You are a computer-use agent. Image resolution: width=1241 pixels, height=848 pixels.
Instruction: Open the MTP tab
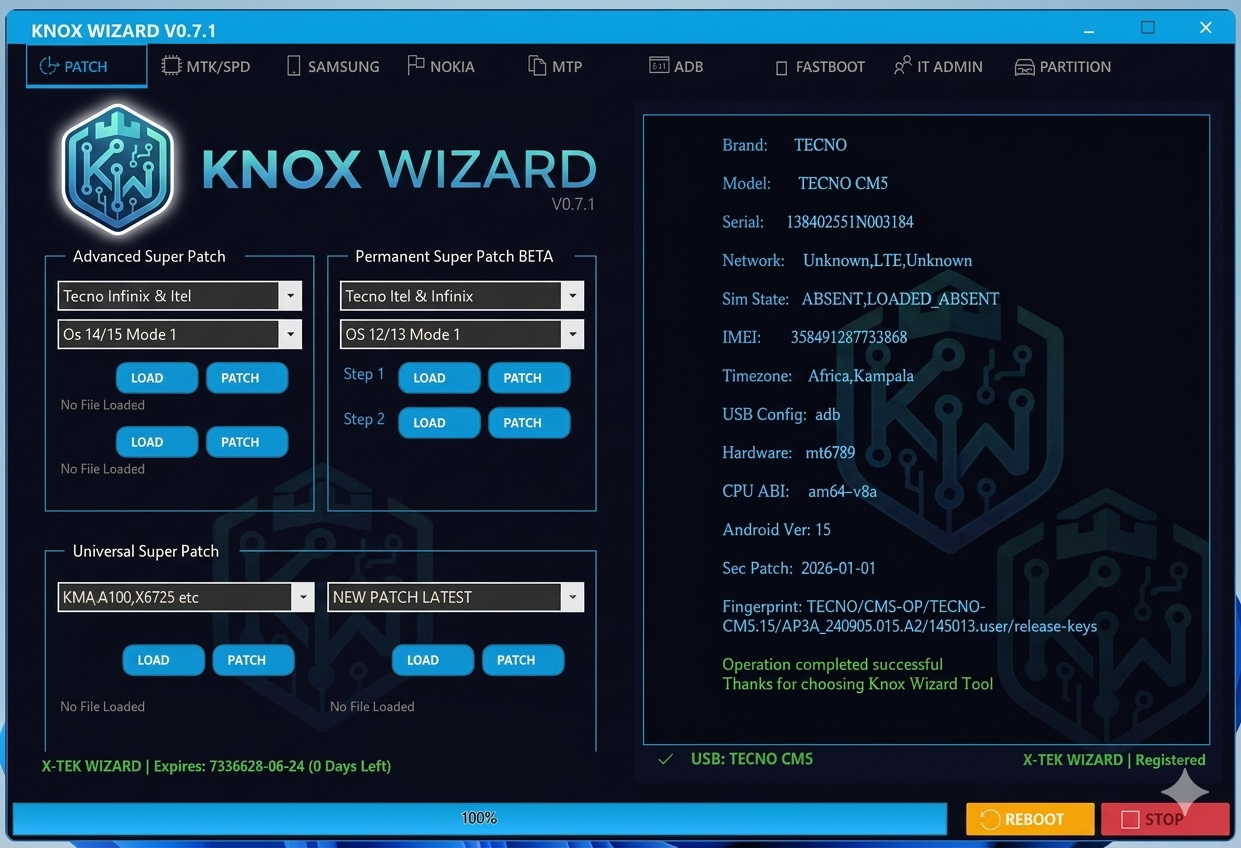coord(555,67)
